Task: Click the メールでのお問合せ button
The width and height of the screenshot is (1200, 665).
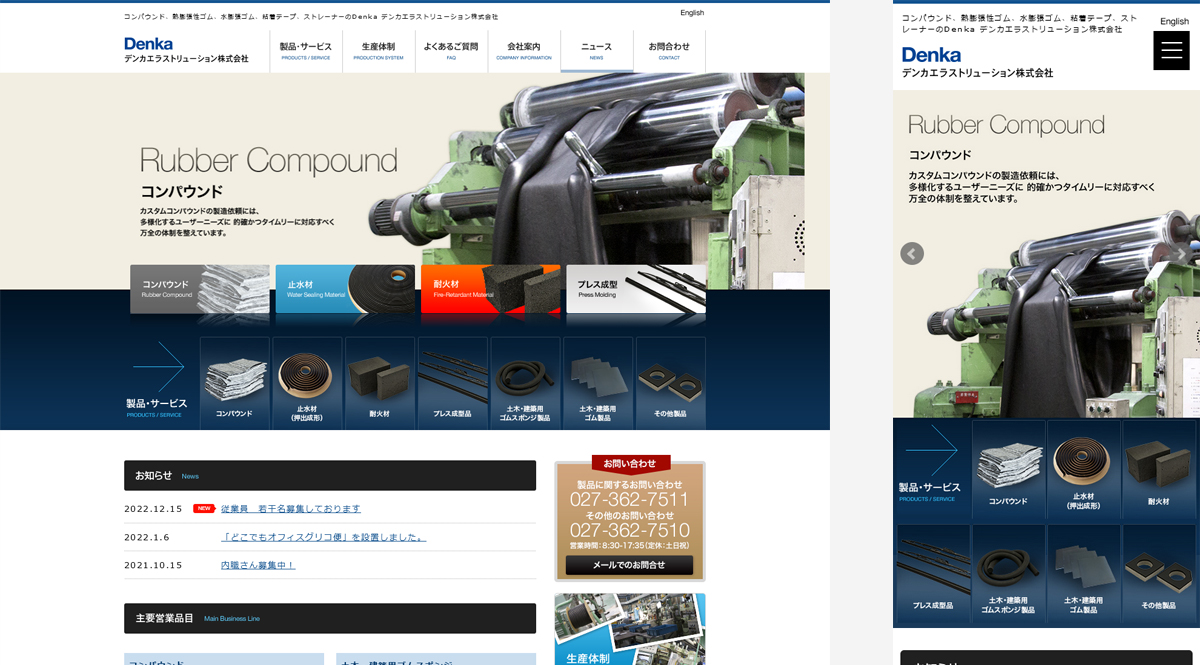Action: [x=629, y=565]
